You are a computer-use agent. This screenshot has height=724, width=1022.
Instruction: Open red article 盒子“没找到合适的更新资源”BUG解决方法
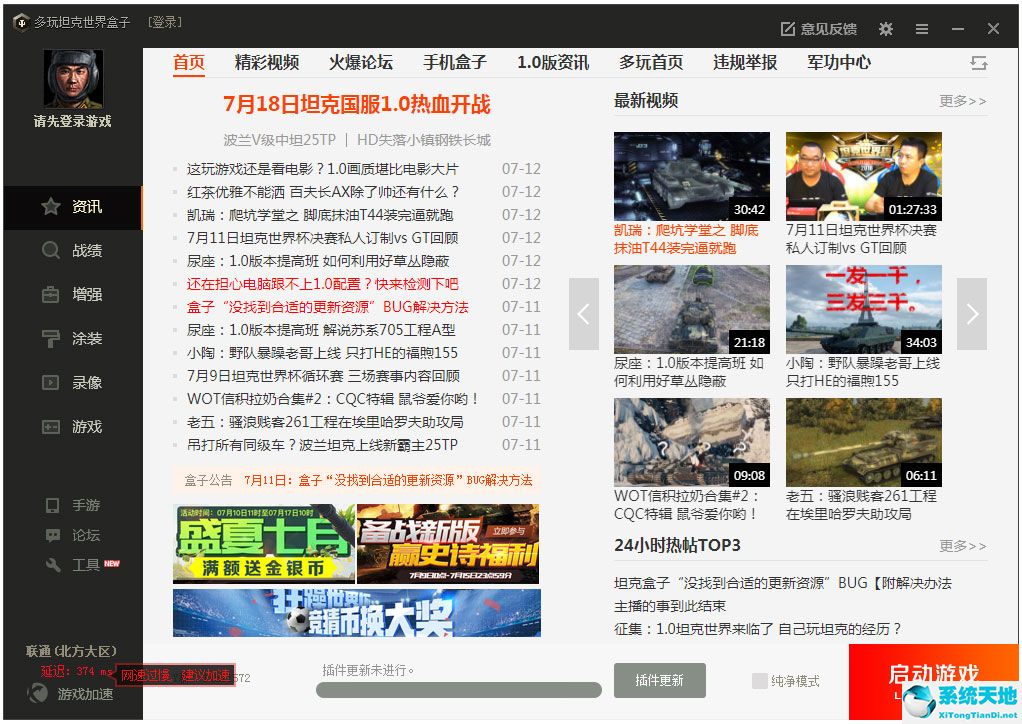coord(328,307)
